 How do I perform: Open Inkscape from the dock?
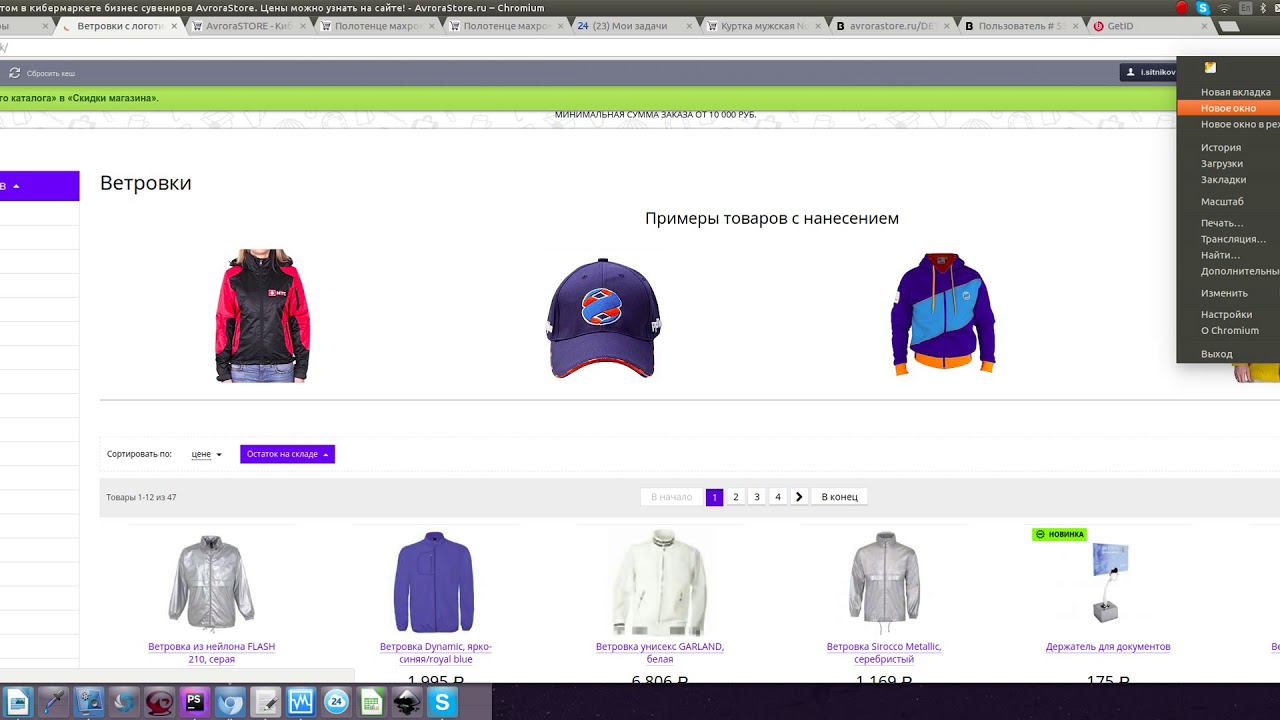tap(406, 703)
